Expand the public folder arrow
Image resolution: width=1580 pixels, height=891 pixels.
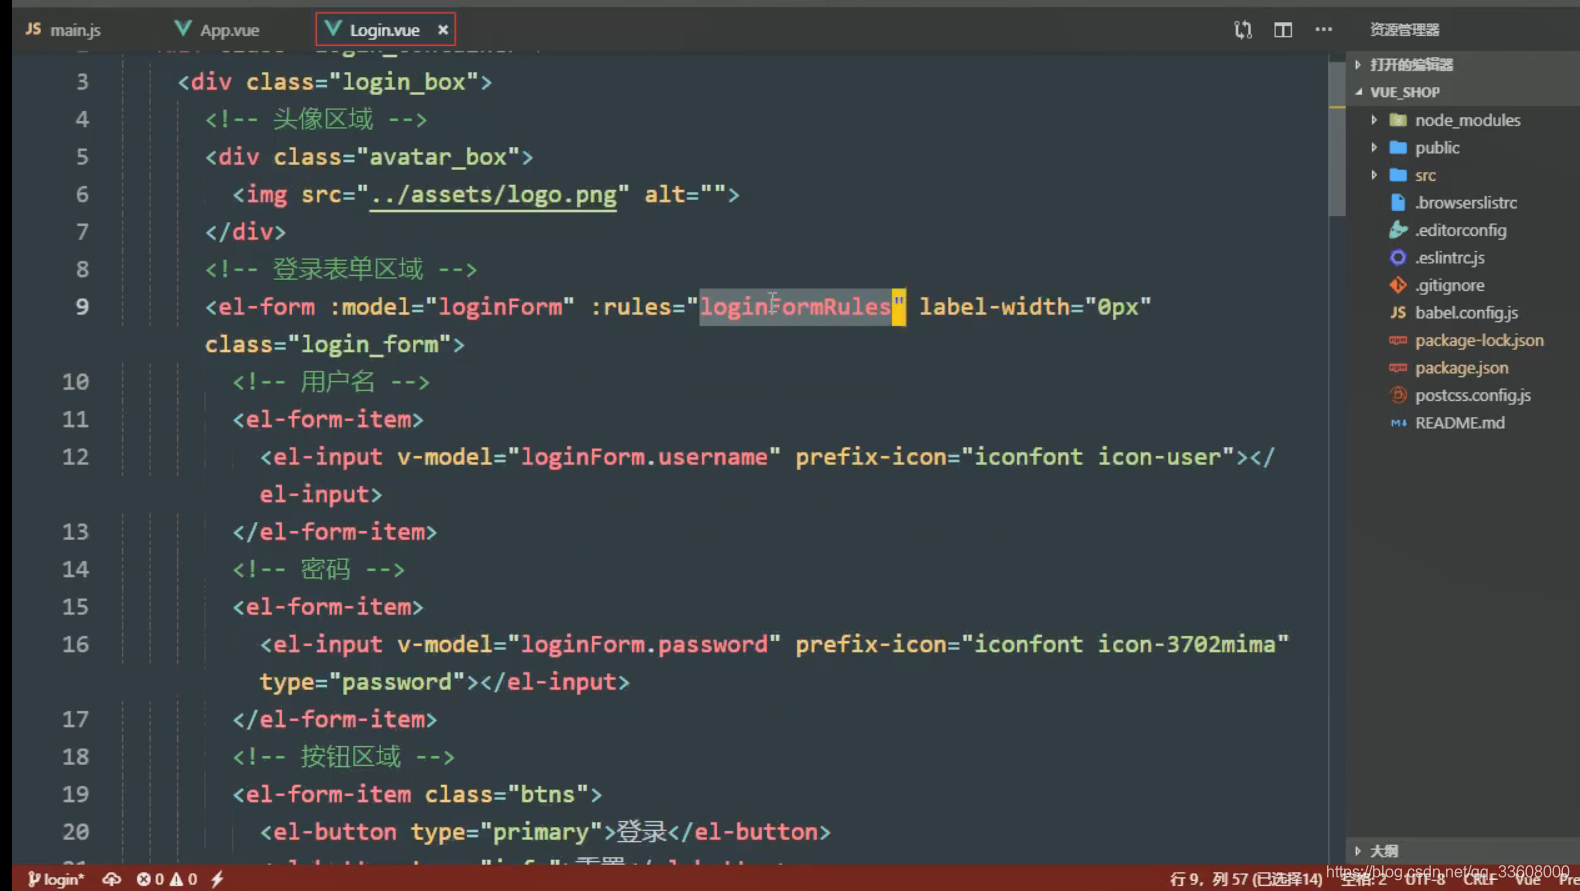coord(1374,148)
